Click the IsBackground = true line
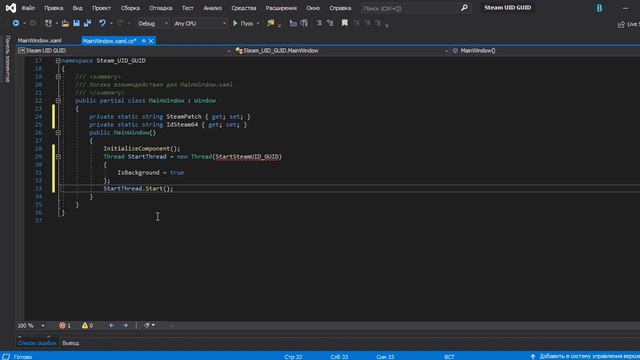The height and width of the screenshot is (360, 640). pyautogui.click(x=151, y=173)
